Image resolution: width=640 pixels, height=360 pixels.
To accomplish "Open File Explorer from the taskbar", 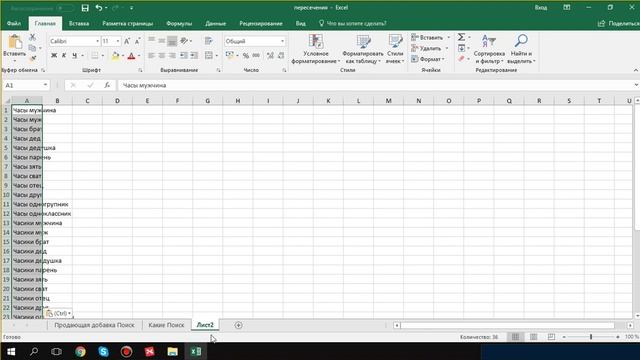I will pos(173,351).
